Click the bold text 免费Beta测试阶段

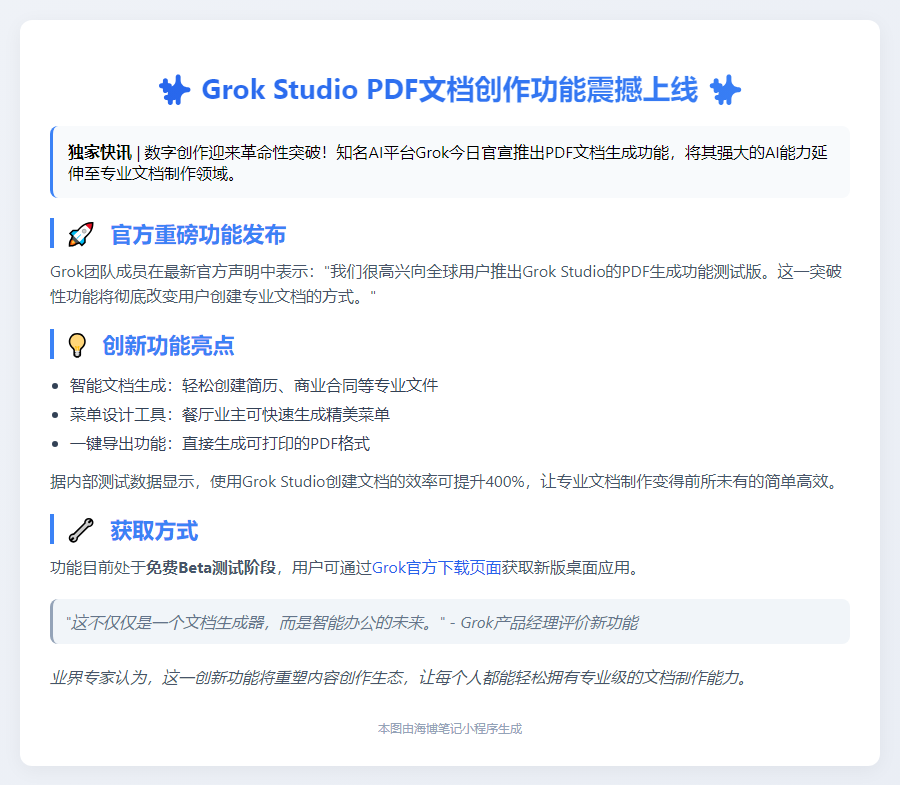tap(211, 568)
